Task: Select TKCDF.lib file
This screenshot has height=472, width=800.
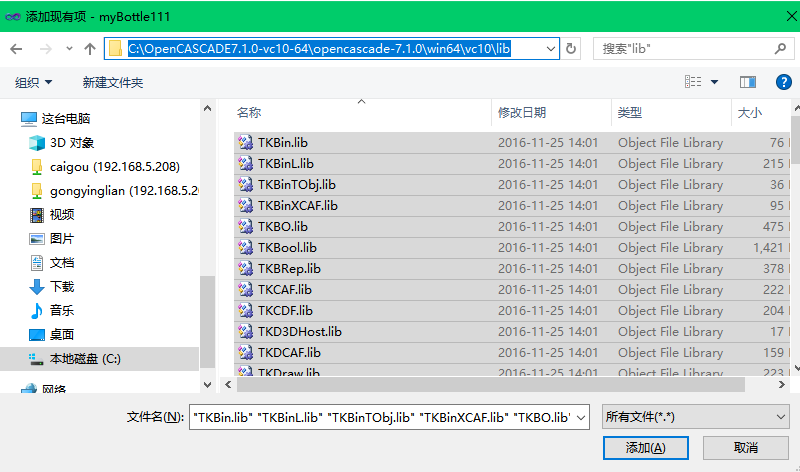Action: coord(512,310)
